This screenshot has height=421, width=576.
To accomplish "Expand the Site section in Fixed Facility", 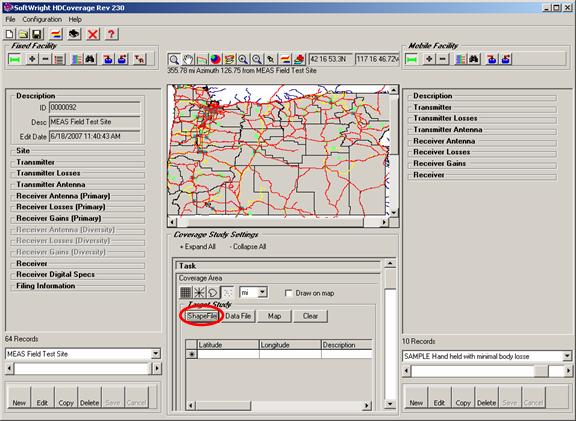I will coord(78,151).
